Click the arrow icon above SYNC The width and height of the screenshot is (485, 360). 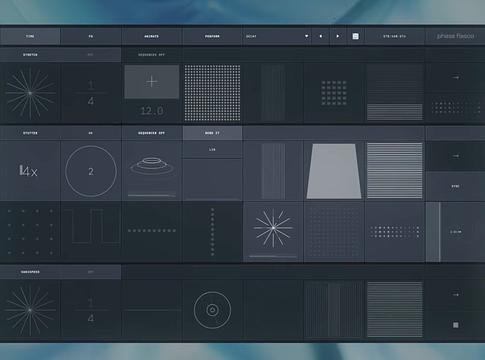455,156
